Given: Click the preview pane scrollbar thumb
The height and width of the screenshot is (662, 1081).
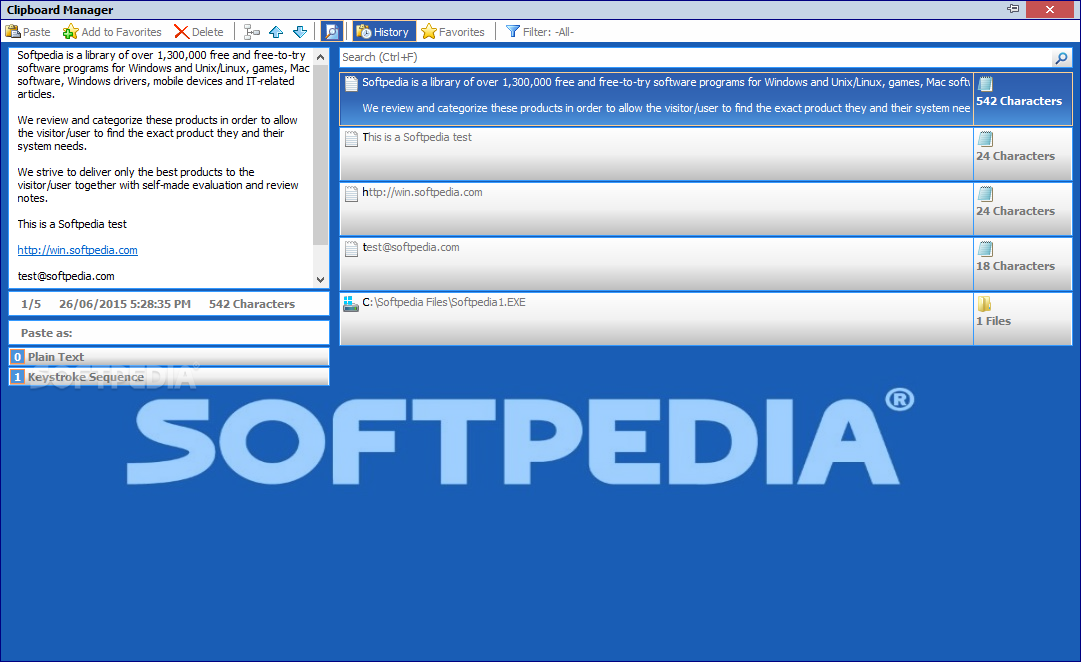Looking at the screenshot, I should [x=321, y=155].
